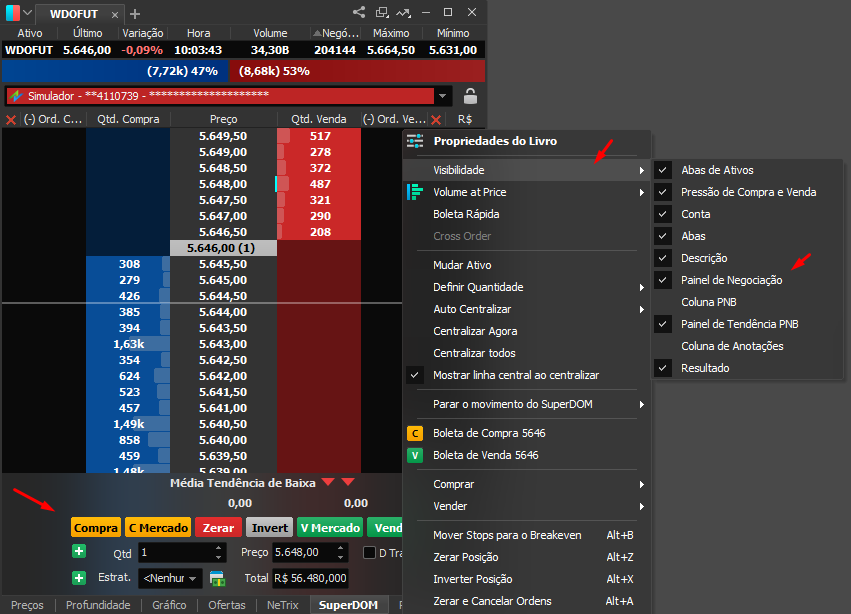Click the Zerar button

(220, 527)
